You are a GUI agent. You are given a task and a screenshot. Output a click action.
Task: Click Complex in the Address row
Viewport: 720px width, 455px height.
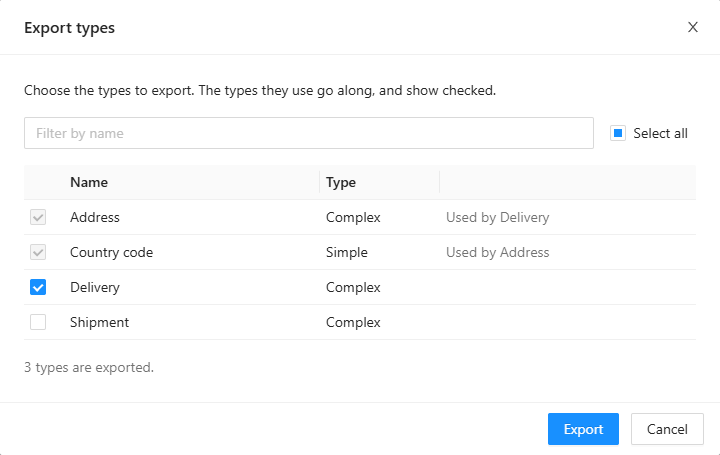(x=353, y=217)
